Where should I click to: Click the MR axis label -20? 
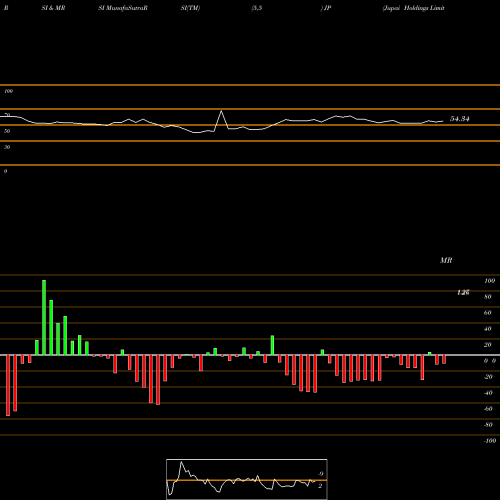pos(488,377)
